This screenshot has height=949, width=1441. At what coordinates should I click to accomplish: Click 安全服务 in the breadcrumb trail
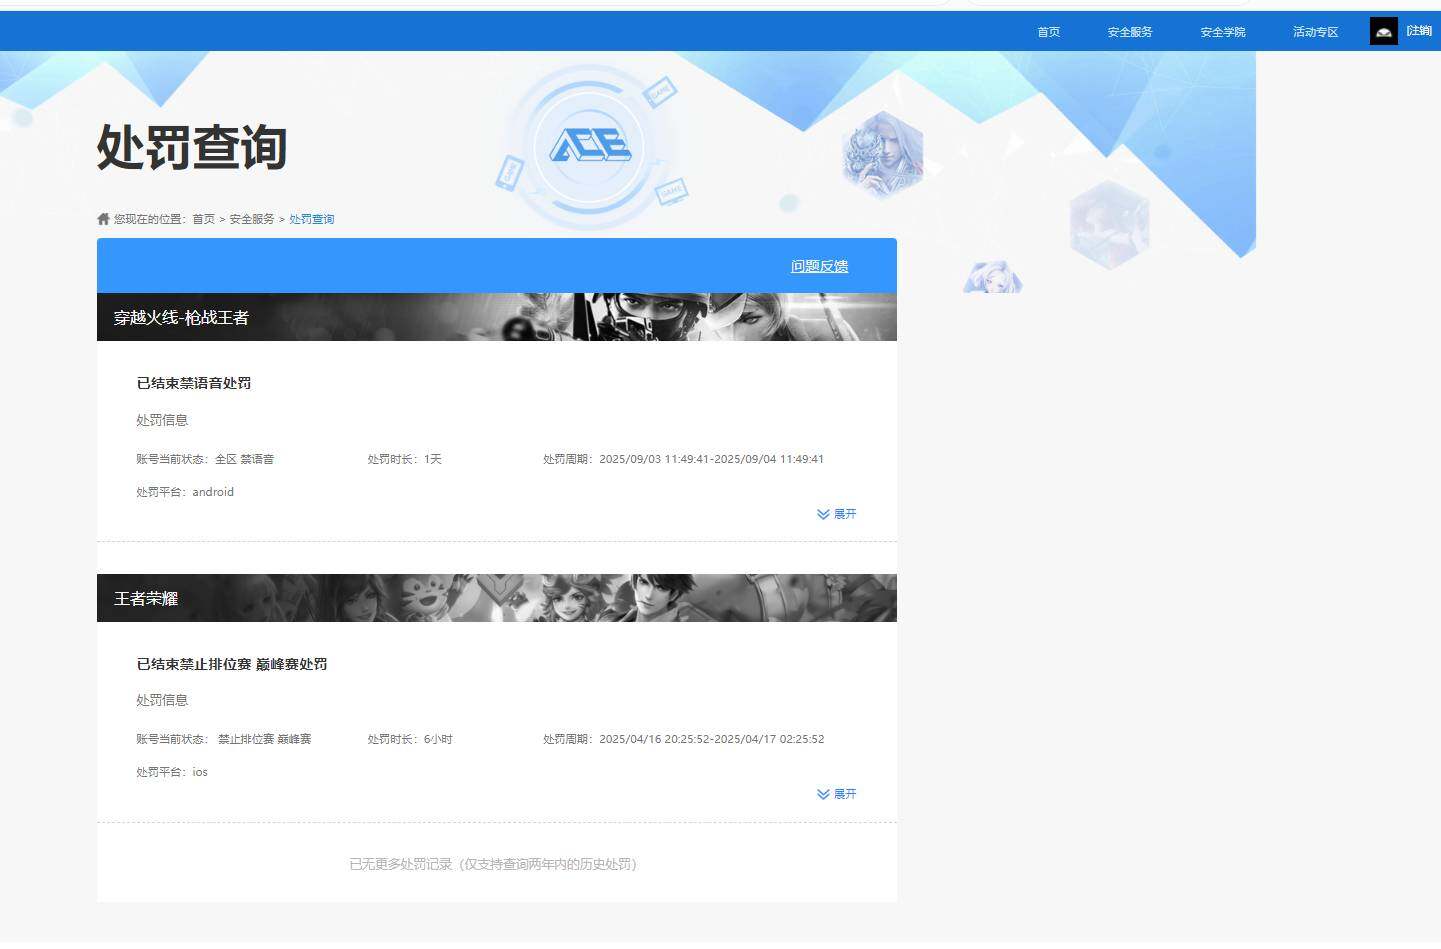coord(252,219)
